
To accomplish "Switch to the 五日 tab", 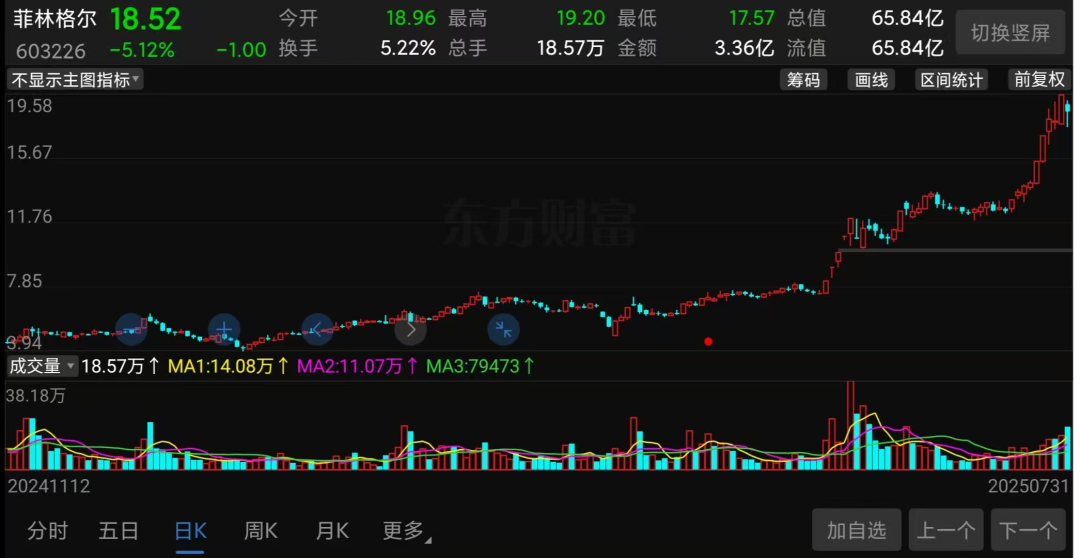I will (118, 530).
